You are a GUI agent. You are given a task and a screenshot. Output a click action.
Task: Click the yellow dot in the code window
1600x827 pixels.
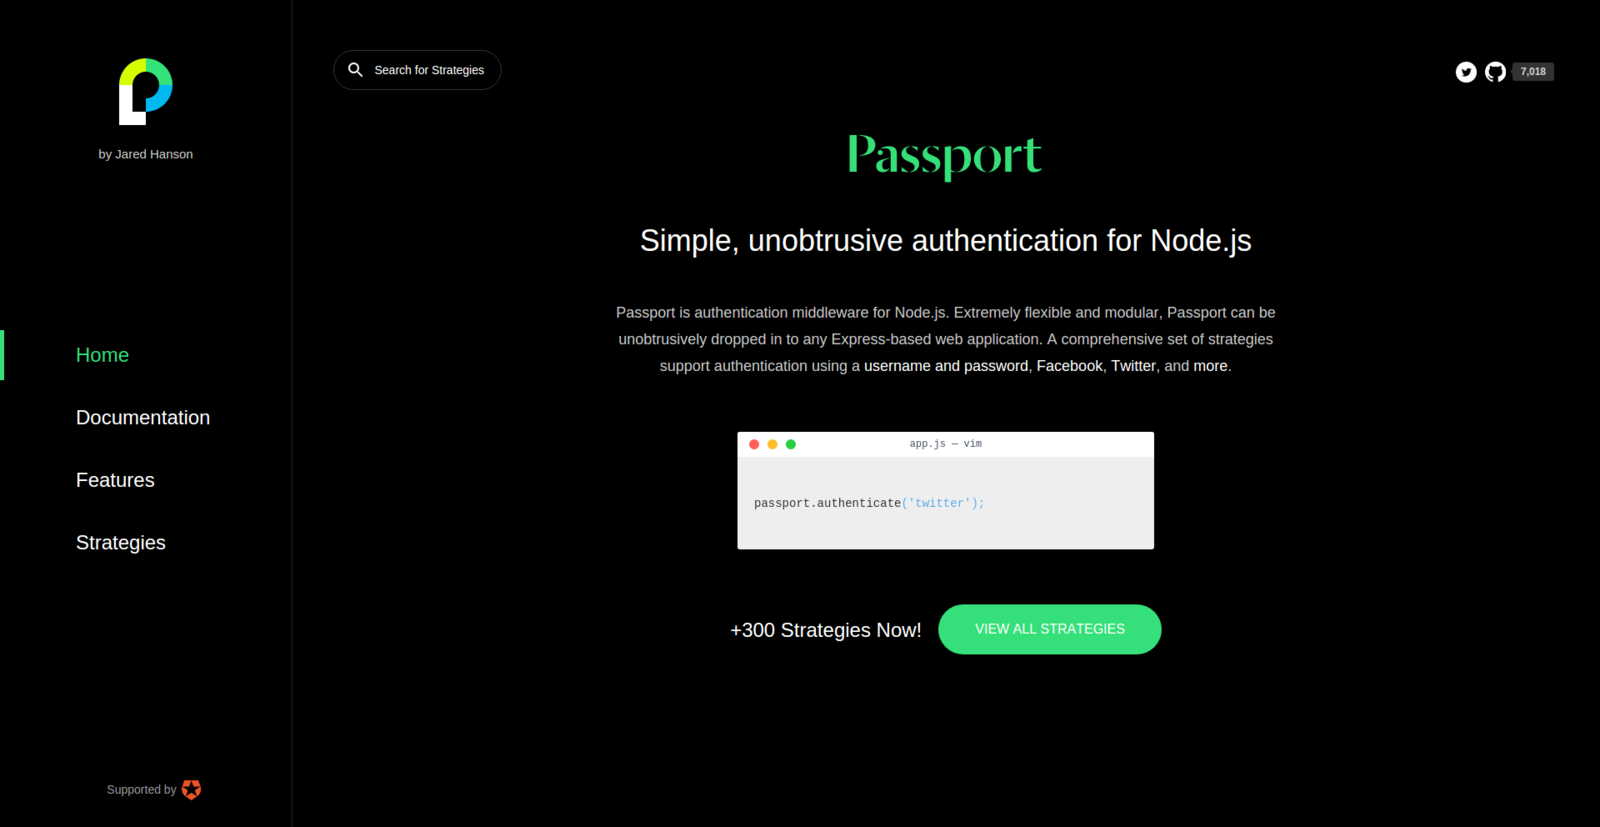(772, 444)
